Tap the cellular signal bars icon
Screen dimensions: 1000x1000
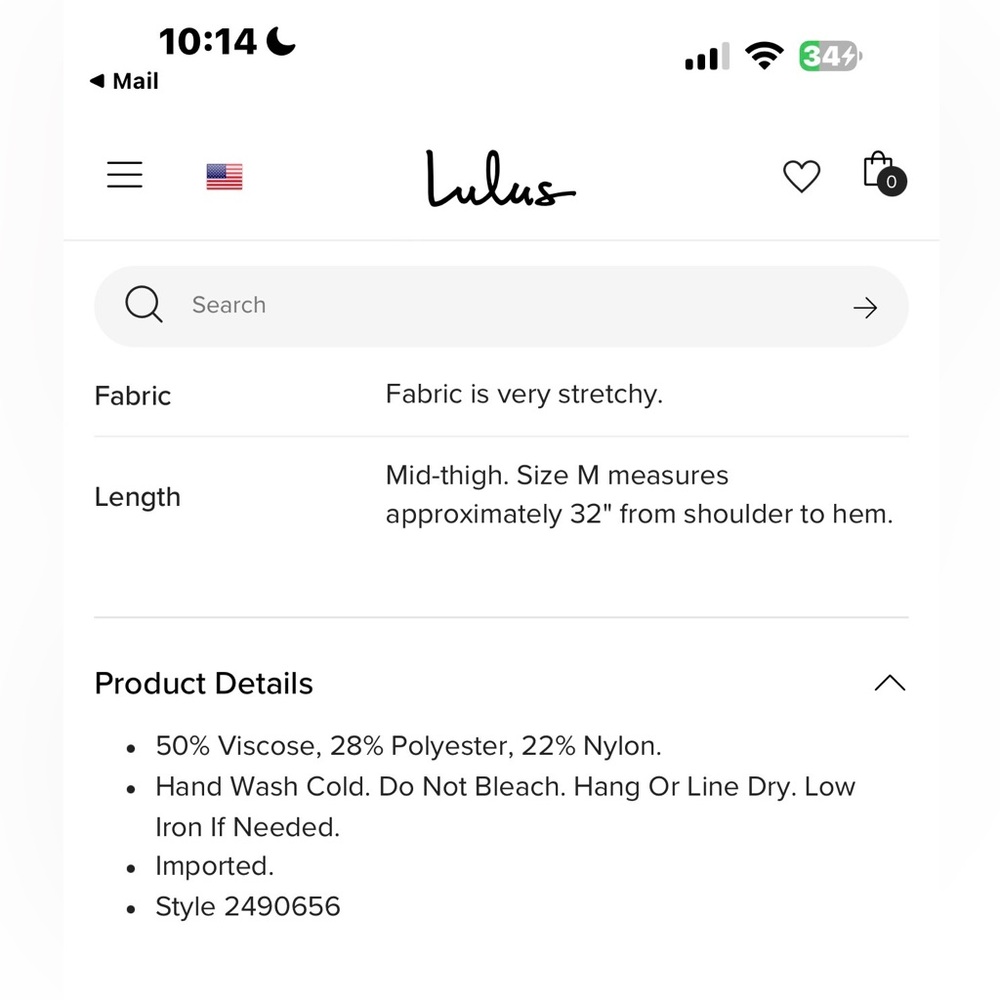(x=707, y=57)
